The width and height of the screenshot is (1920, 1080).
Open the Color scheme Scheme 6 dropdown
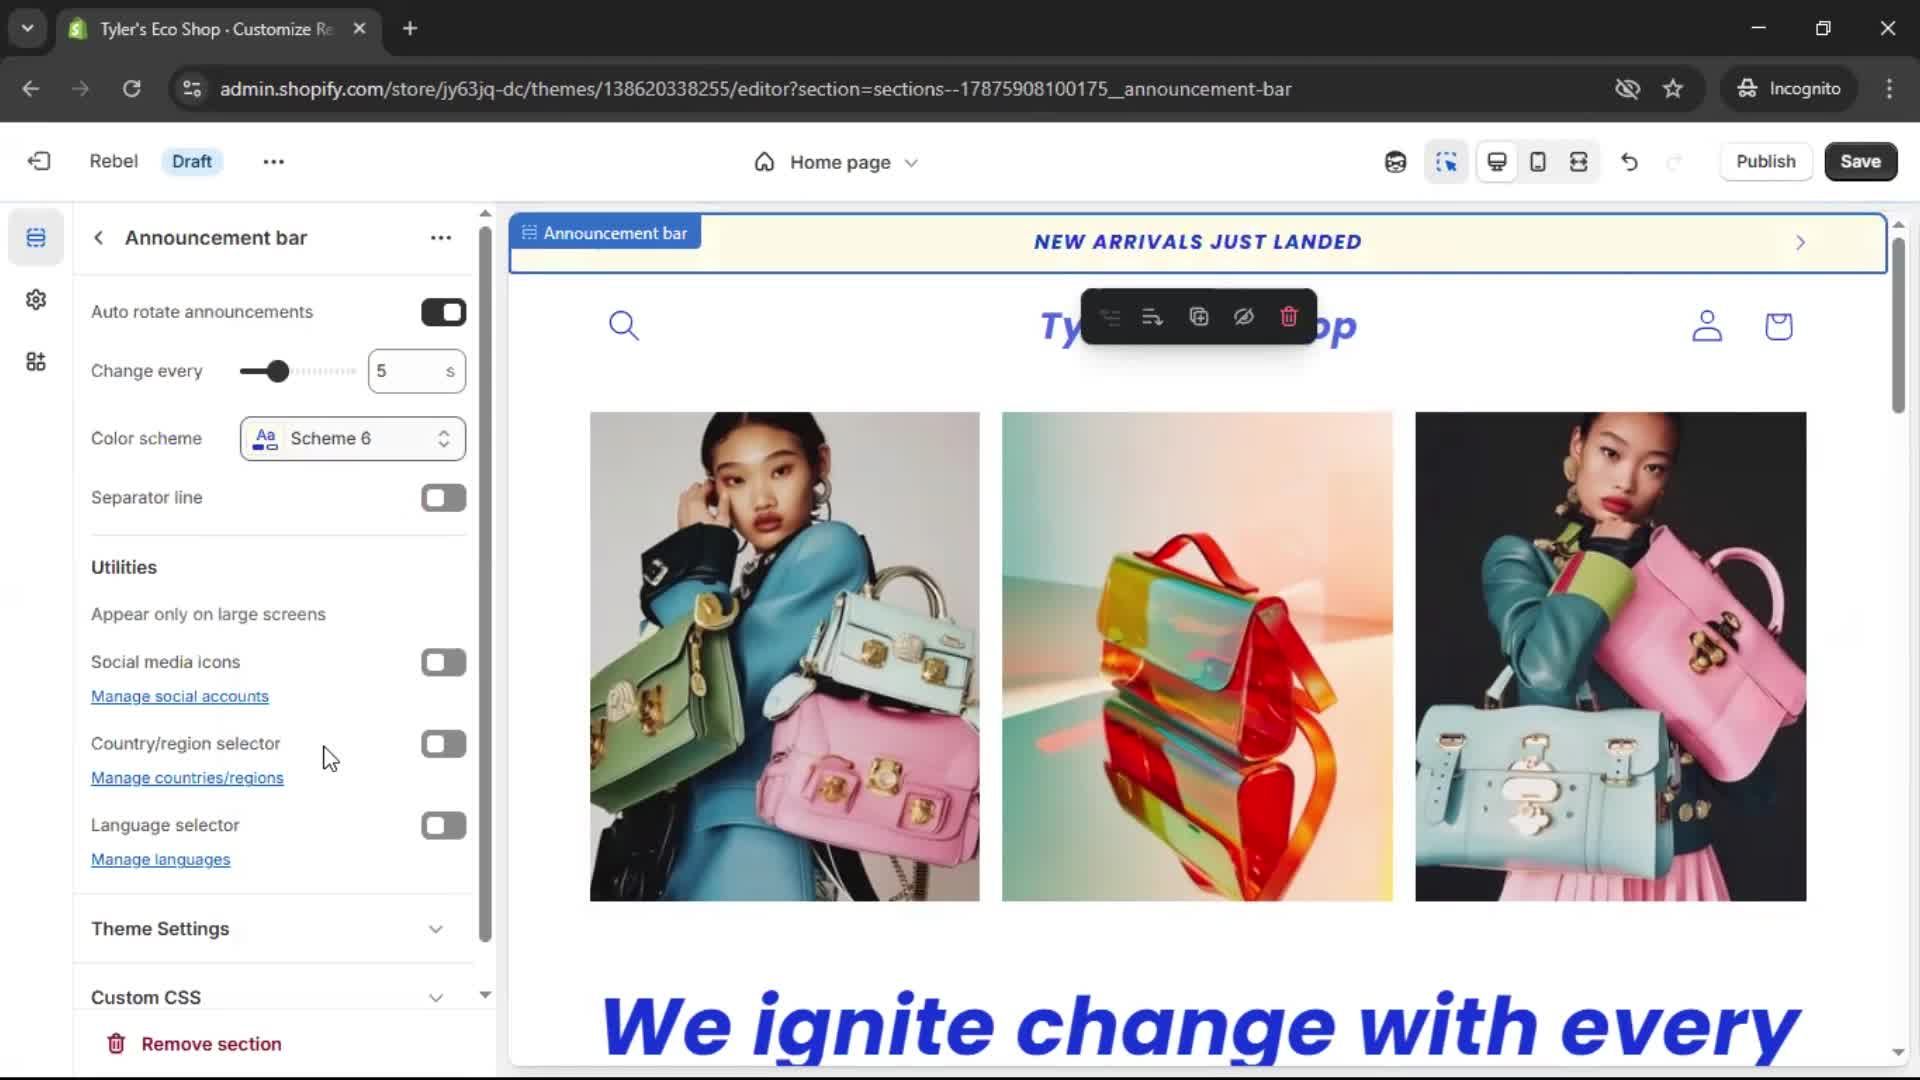click(x=352, y=439)
